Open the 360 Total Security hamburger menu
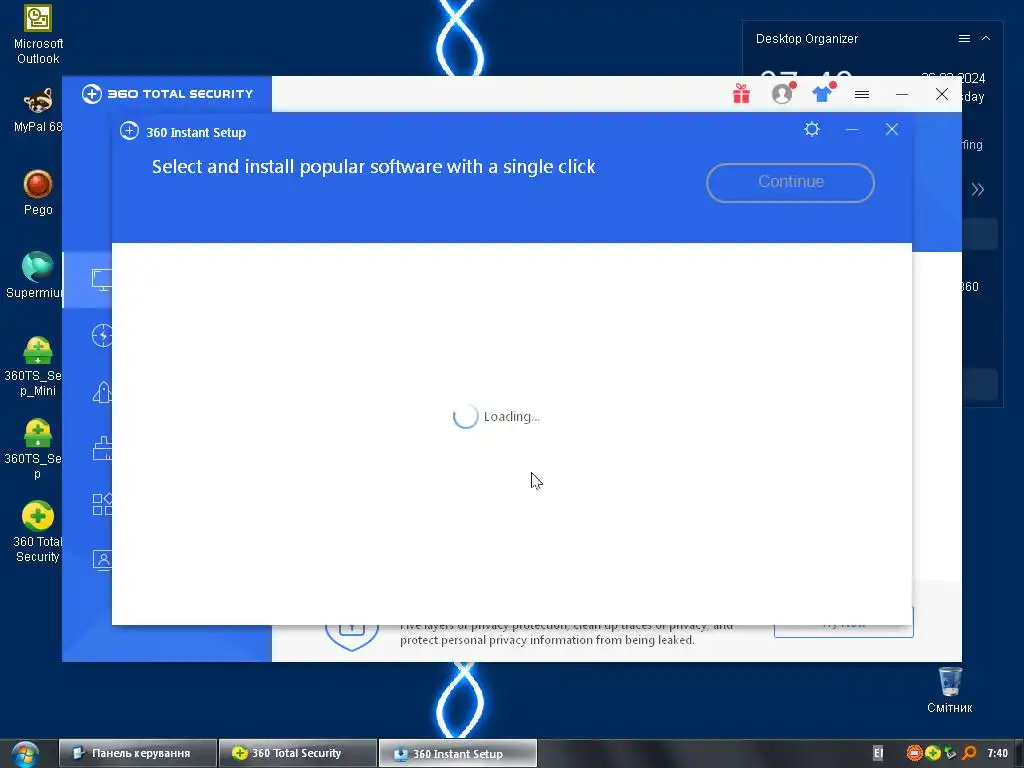 tap(862, 94)
